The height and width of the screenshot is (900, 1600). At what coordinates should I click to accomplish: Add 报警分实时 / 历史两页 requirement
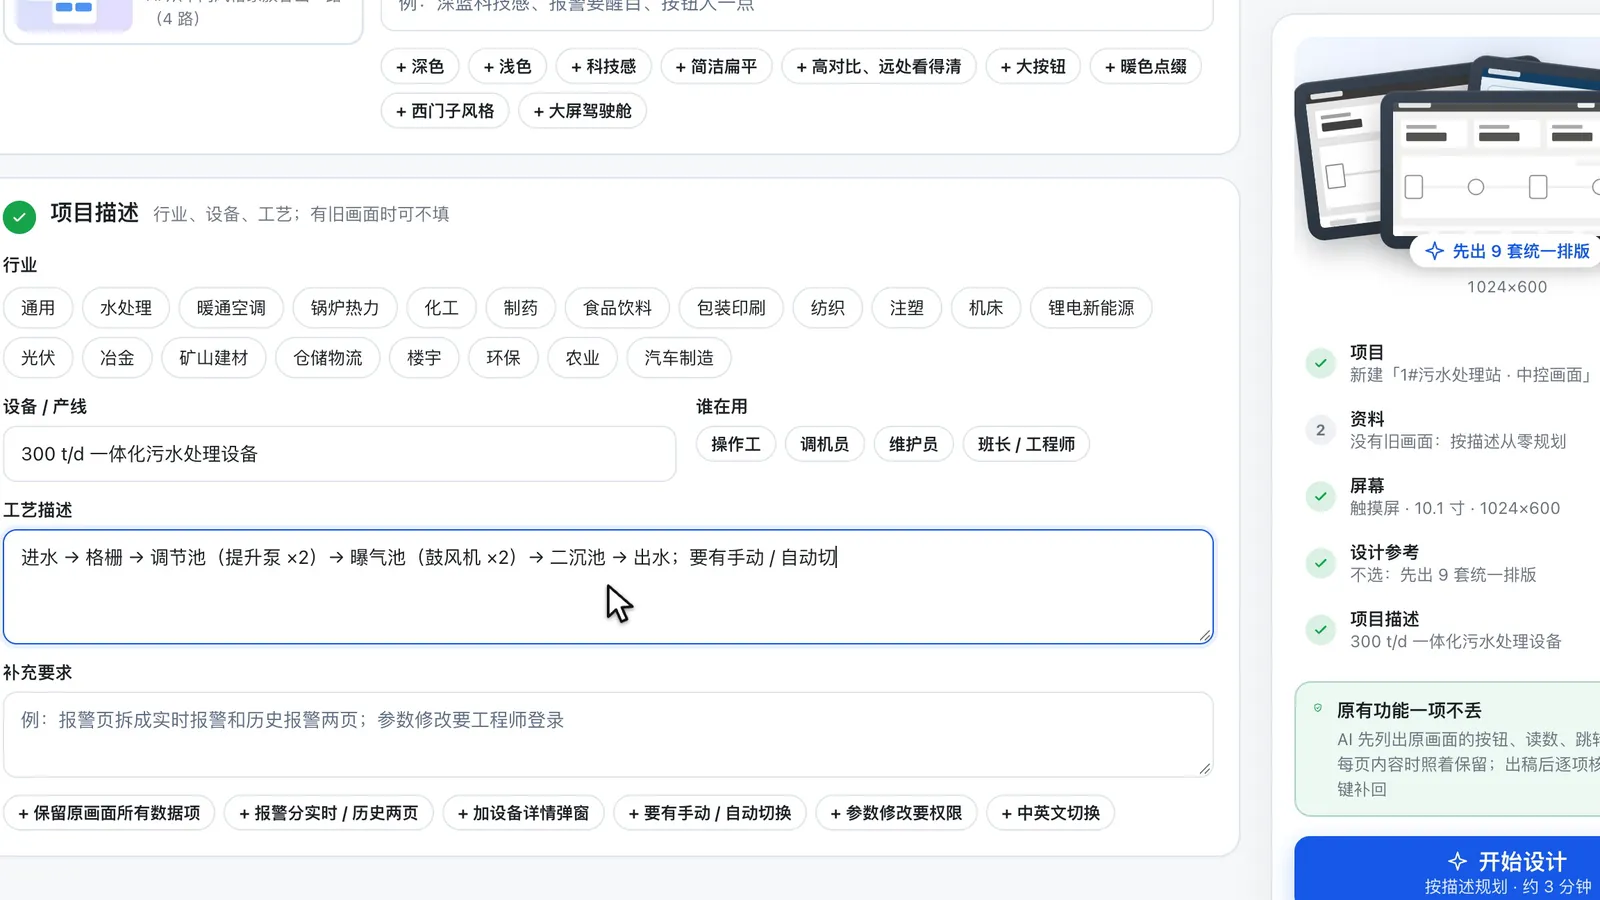329,813
